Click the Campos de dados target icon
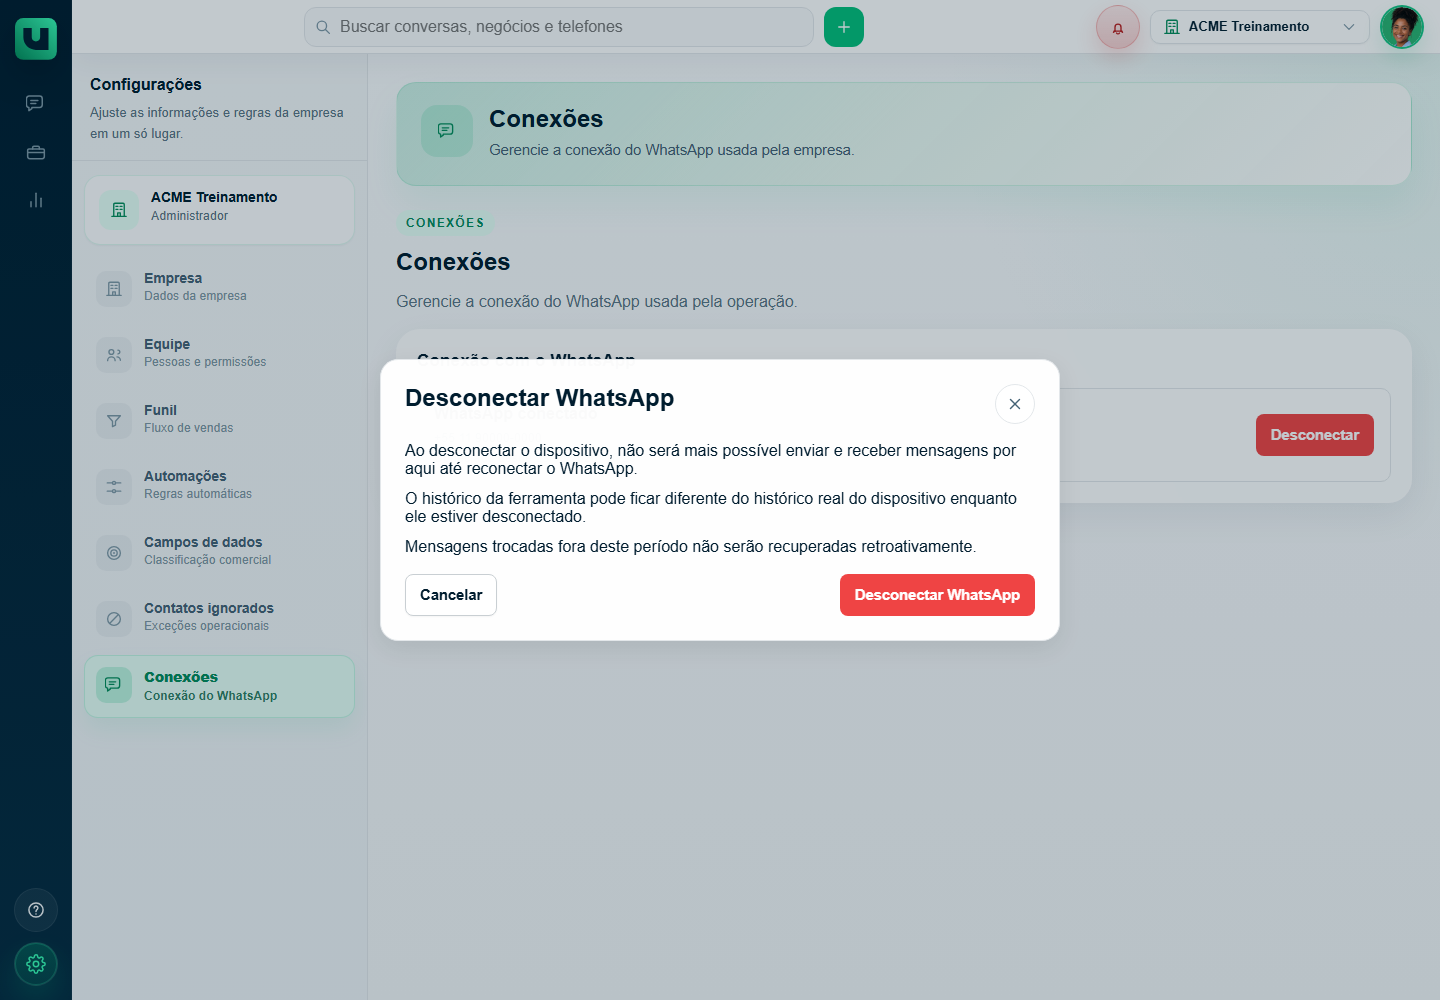 [114, 552]
